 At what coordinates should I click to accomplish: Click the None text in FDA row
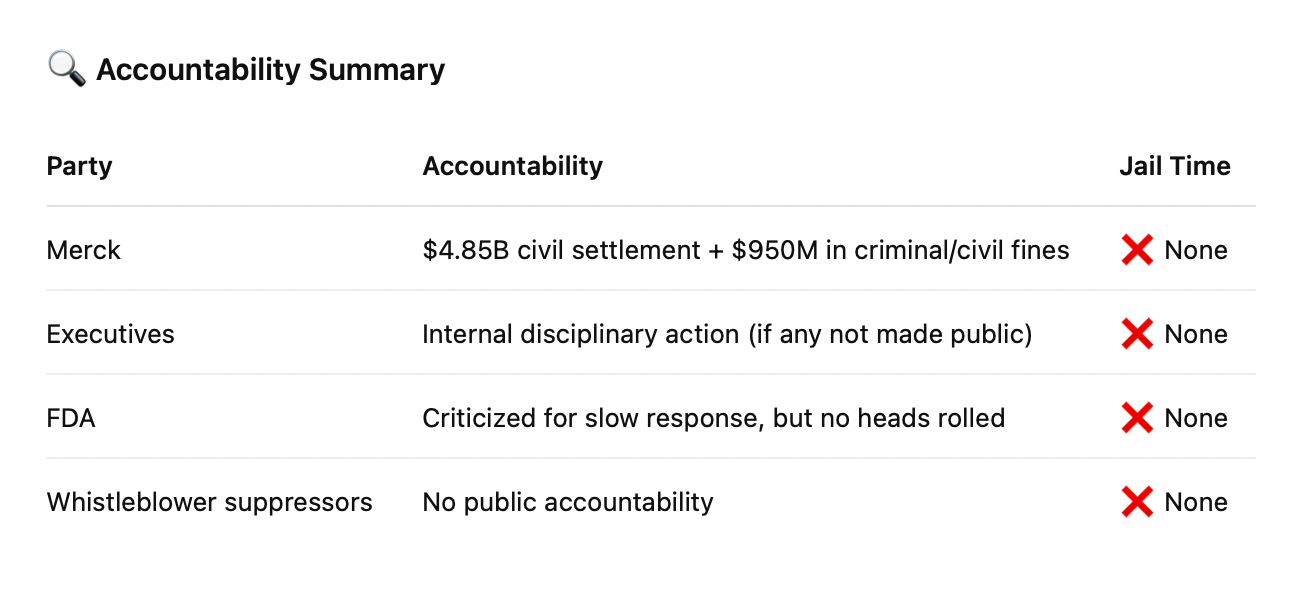point(1195,418)
